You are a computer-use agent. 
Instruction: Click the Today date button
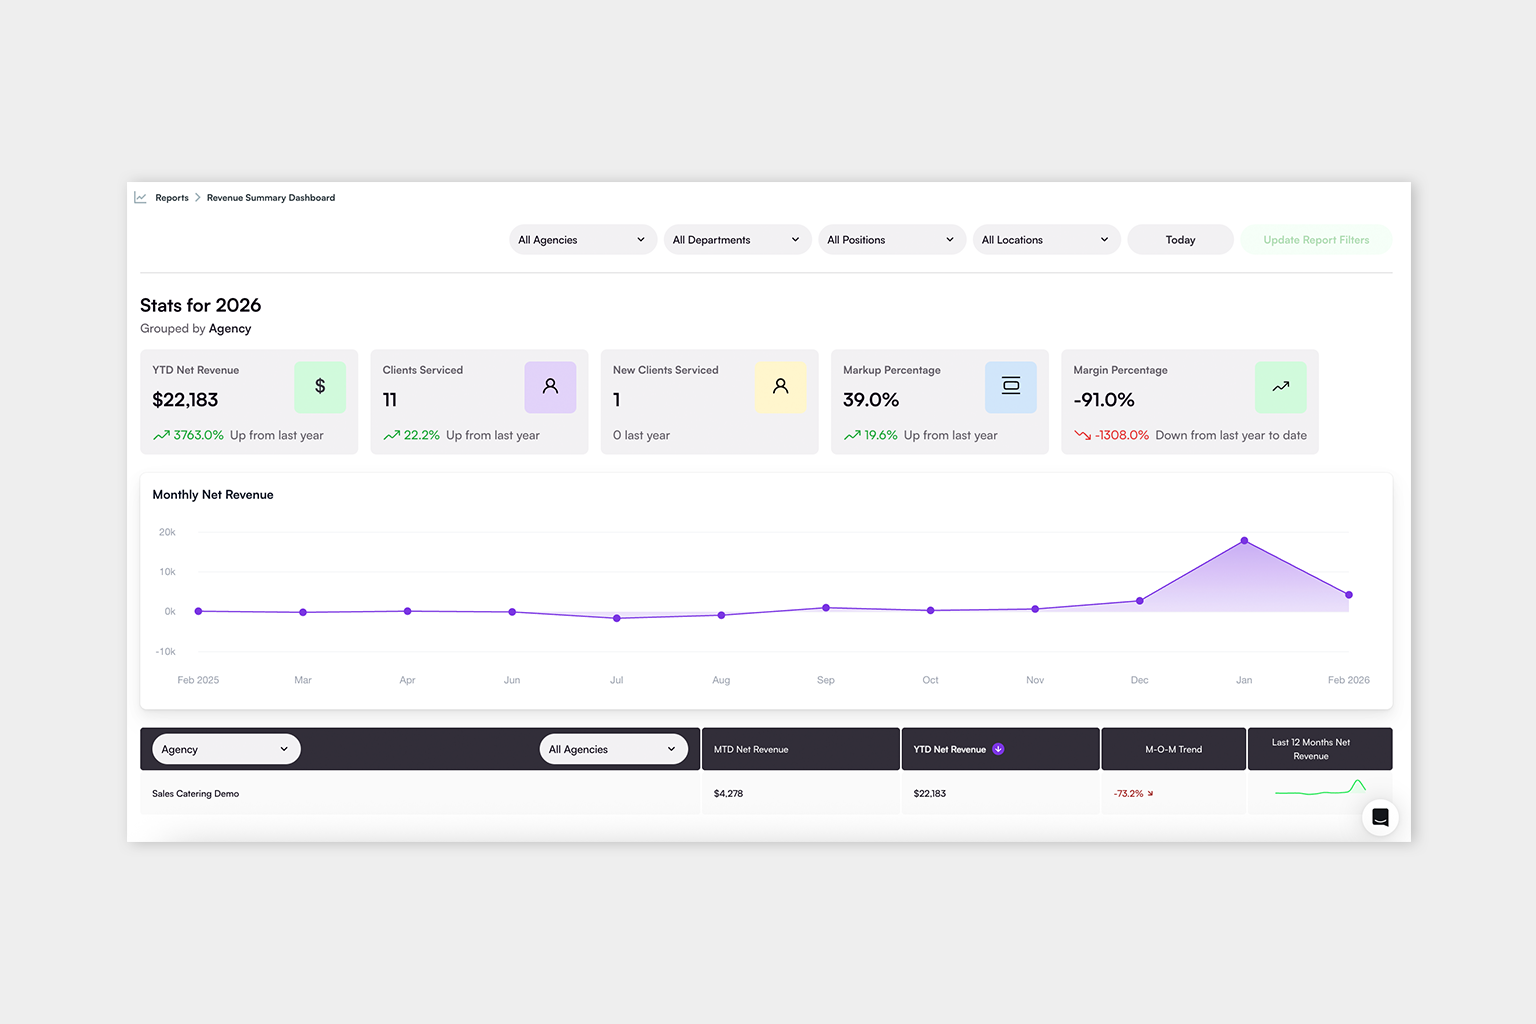1180,240
